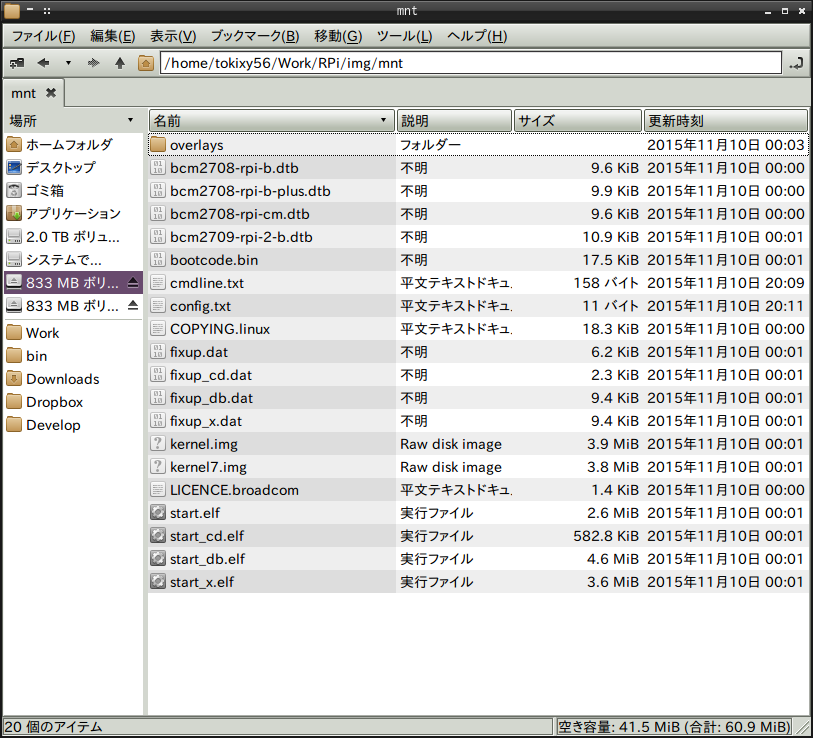Select the 2.0 TB volume in sidebar
Viewport: 813px width, 738px height.
73,236
